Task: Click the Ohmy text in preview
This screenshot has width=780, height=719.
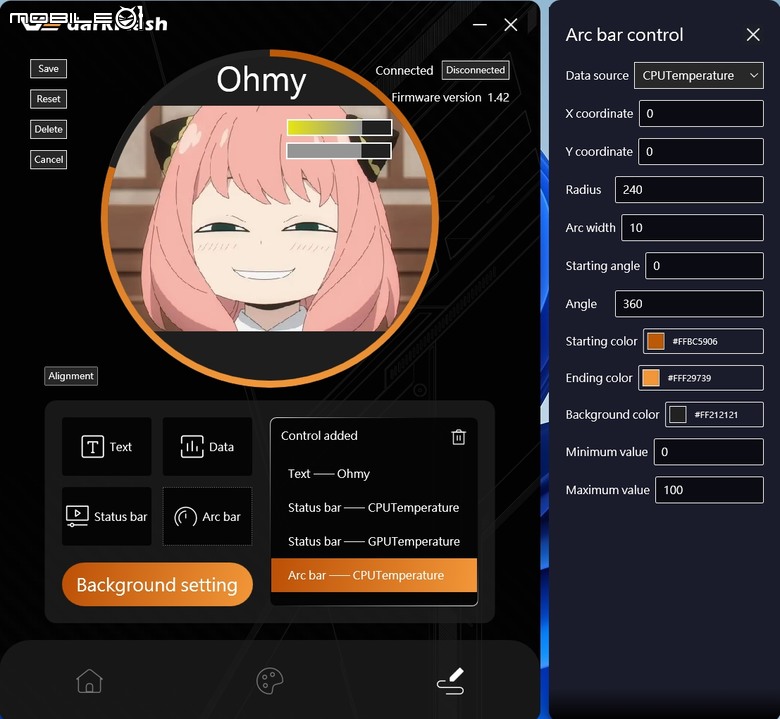Action: point(261,80)
